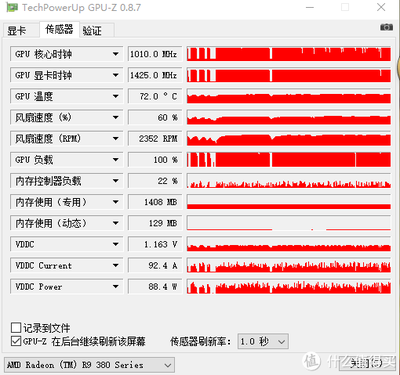Click the GPU-Z app icon in title bar
The height and width of the screenshot is (375, 400).
click(x=12, y=7)
